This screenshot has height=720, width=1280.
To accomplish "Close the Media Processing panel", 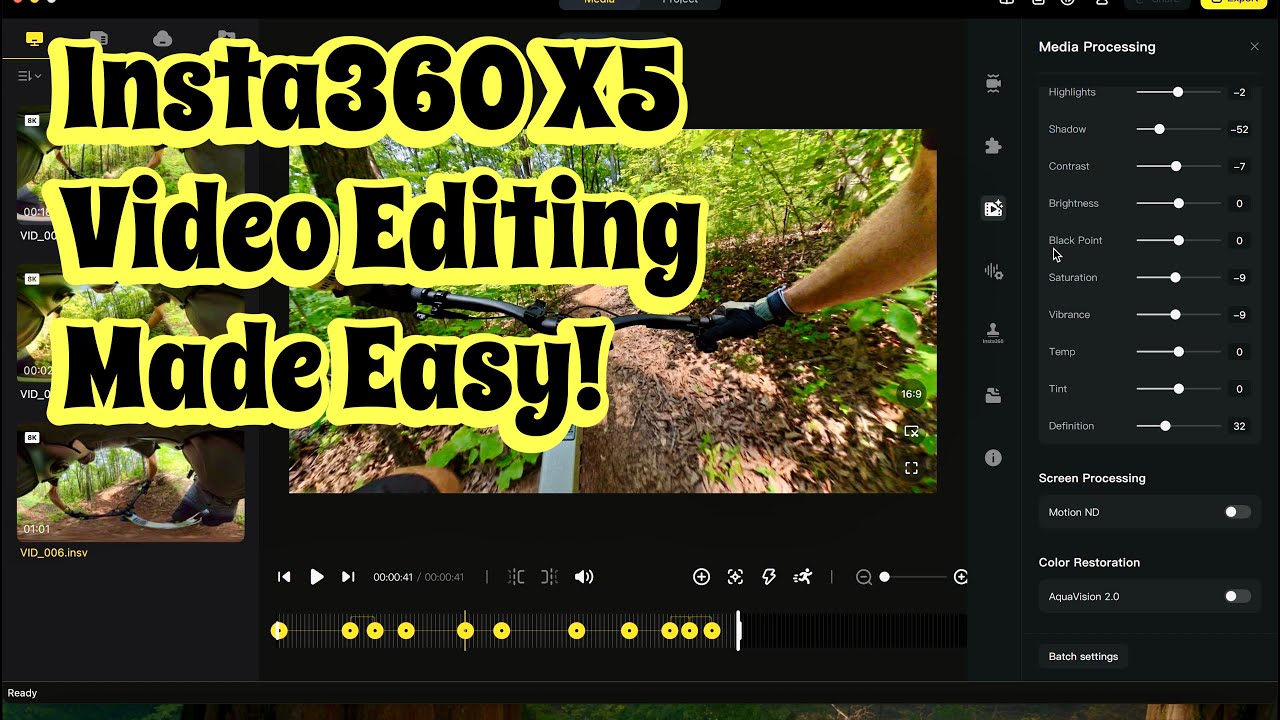I will 1254,47.
